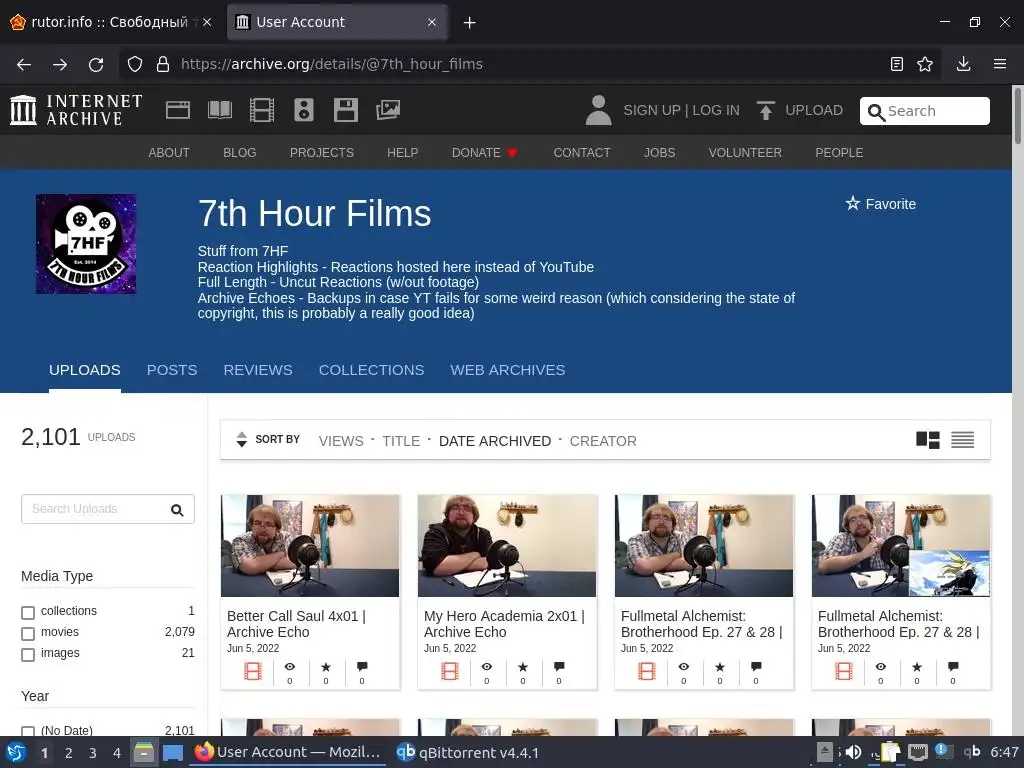Bookmark page with star icon
The width and height of the screenshot is (1024, 768).
coord(925,64)
